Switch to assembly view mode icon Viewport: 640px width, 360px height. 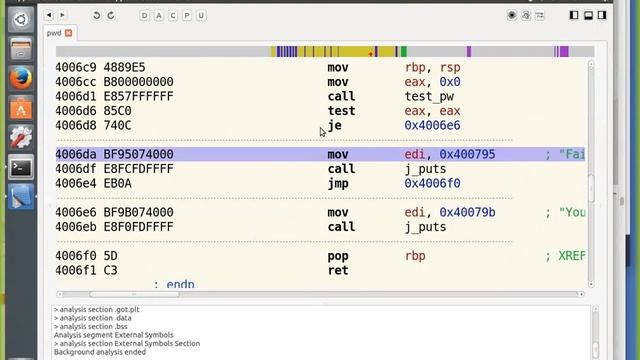point(511,16)
